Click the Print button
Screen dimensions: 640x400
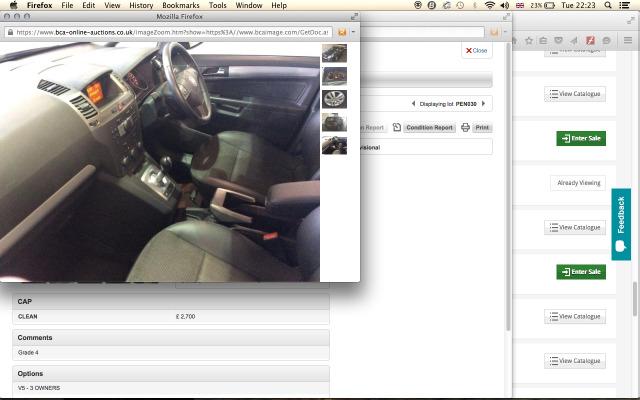coord(482,127)
